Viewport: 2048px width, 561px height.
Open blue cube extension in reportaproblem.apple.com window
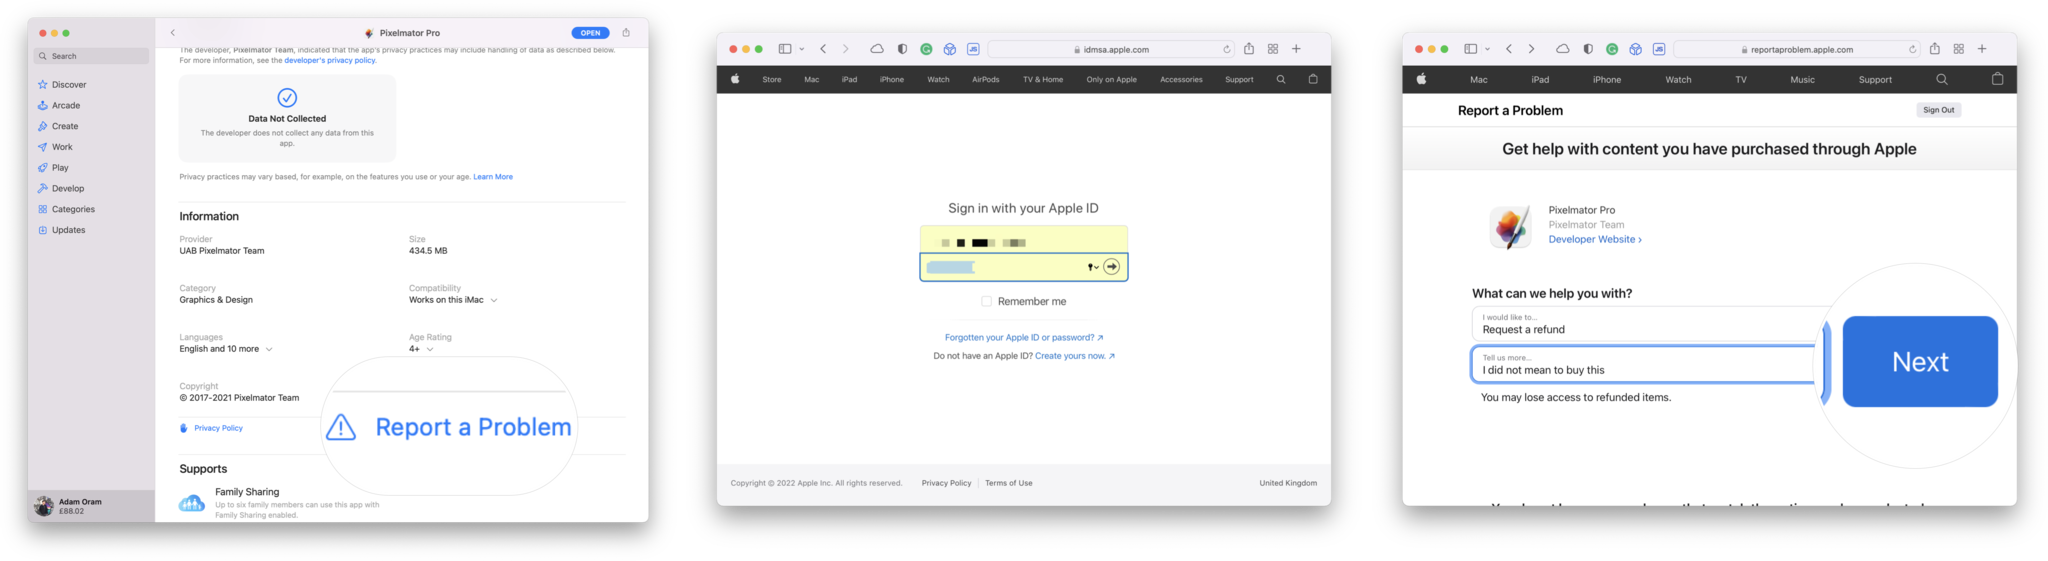(1636, 49)
